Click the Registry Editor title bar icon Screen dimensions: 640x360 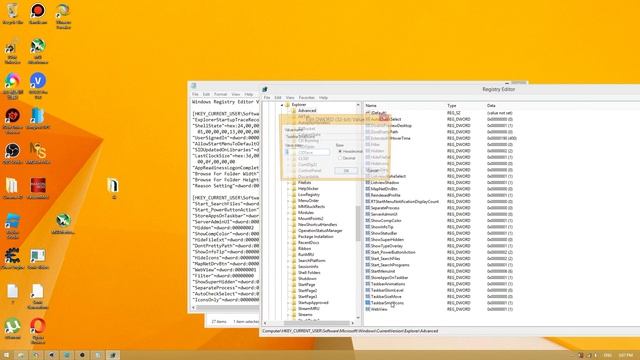coord(265,89)
